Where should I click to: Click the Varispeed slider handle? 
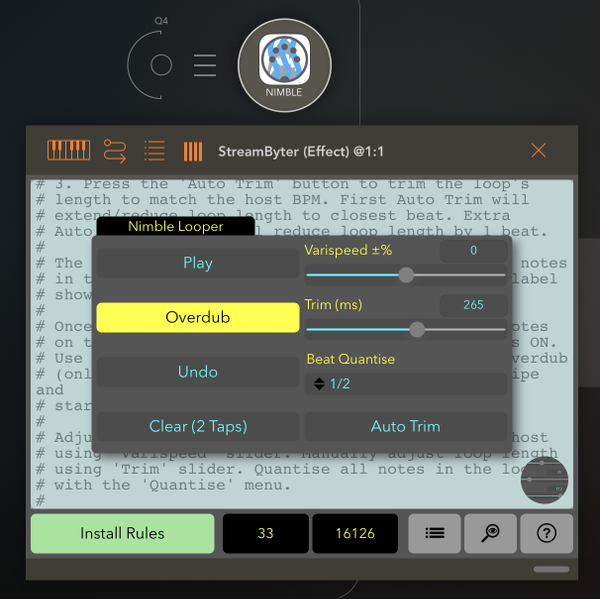[x=406, y=275]
